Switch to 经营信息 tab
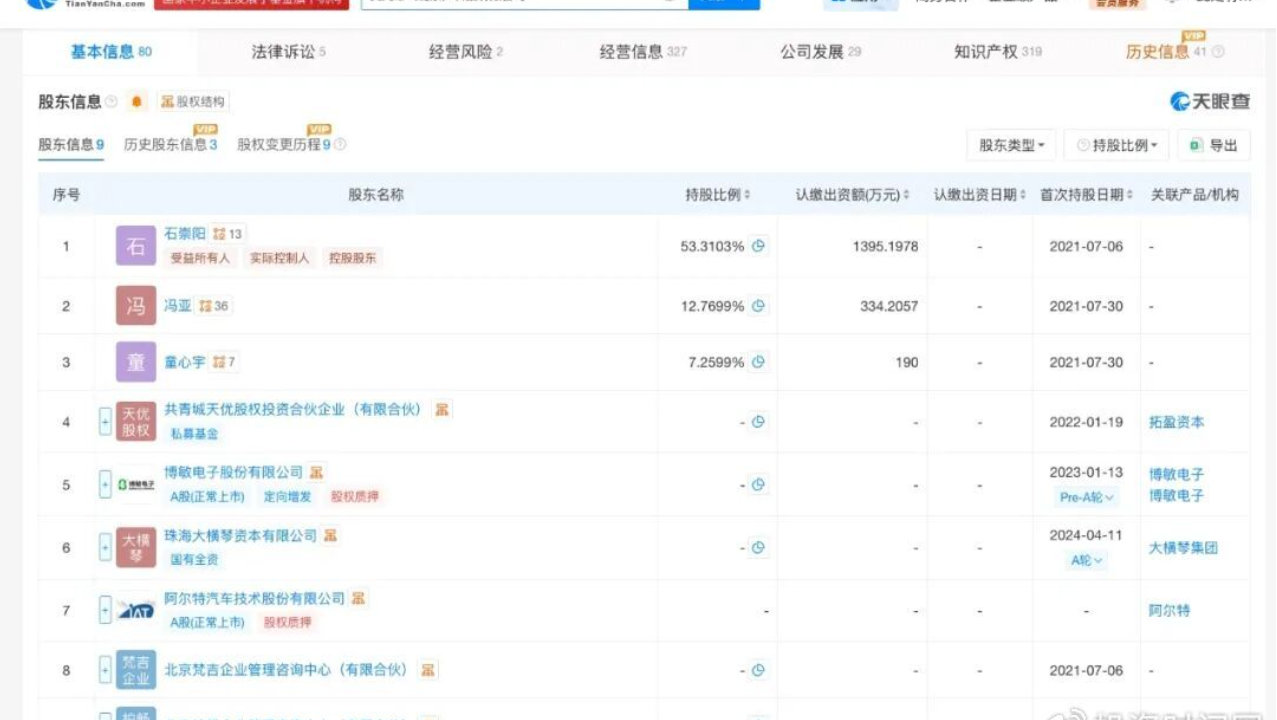The image size is (1277, 720). click(x=643, y=52)
